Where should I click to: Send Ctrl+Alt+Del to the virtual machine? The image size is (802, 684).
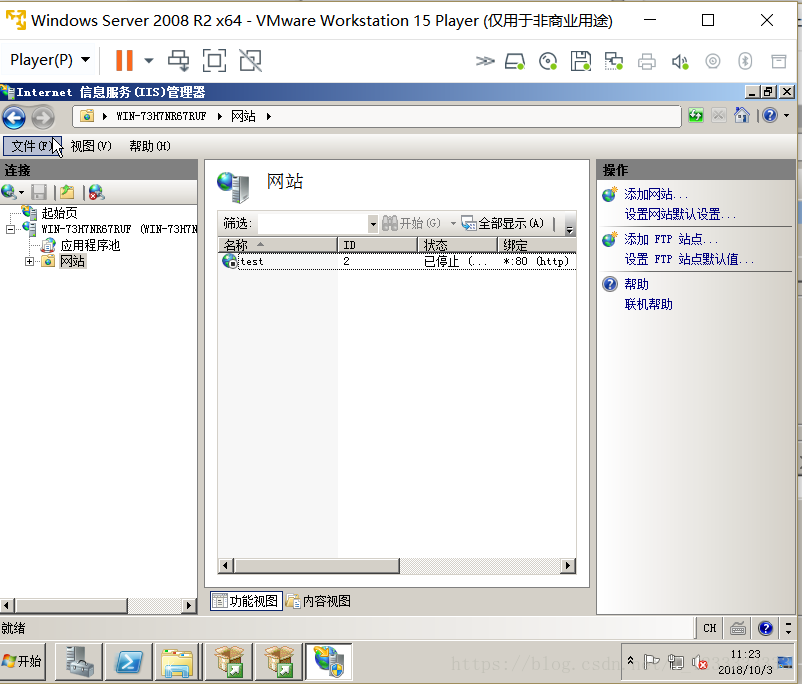tap(179, 60)
